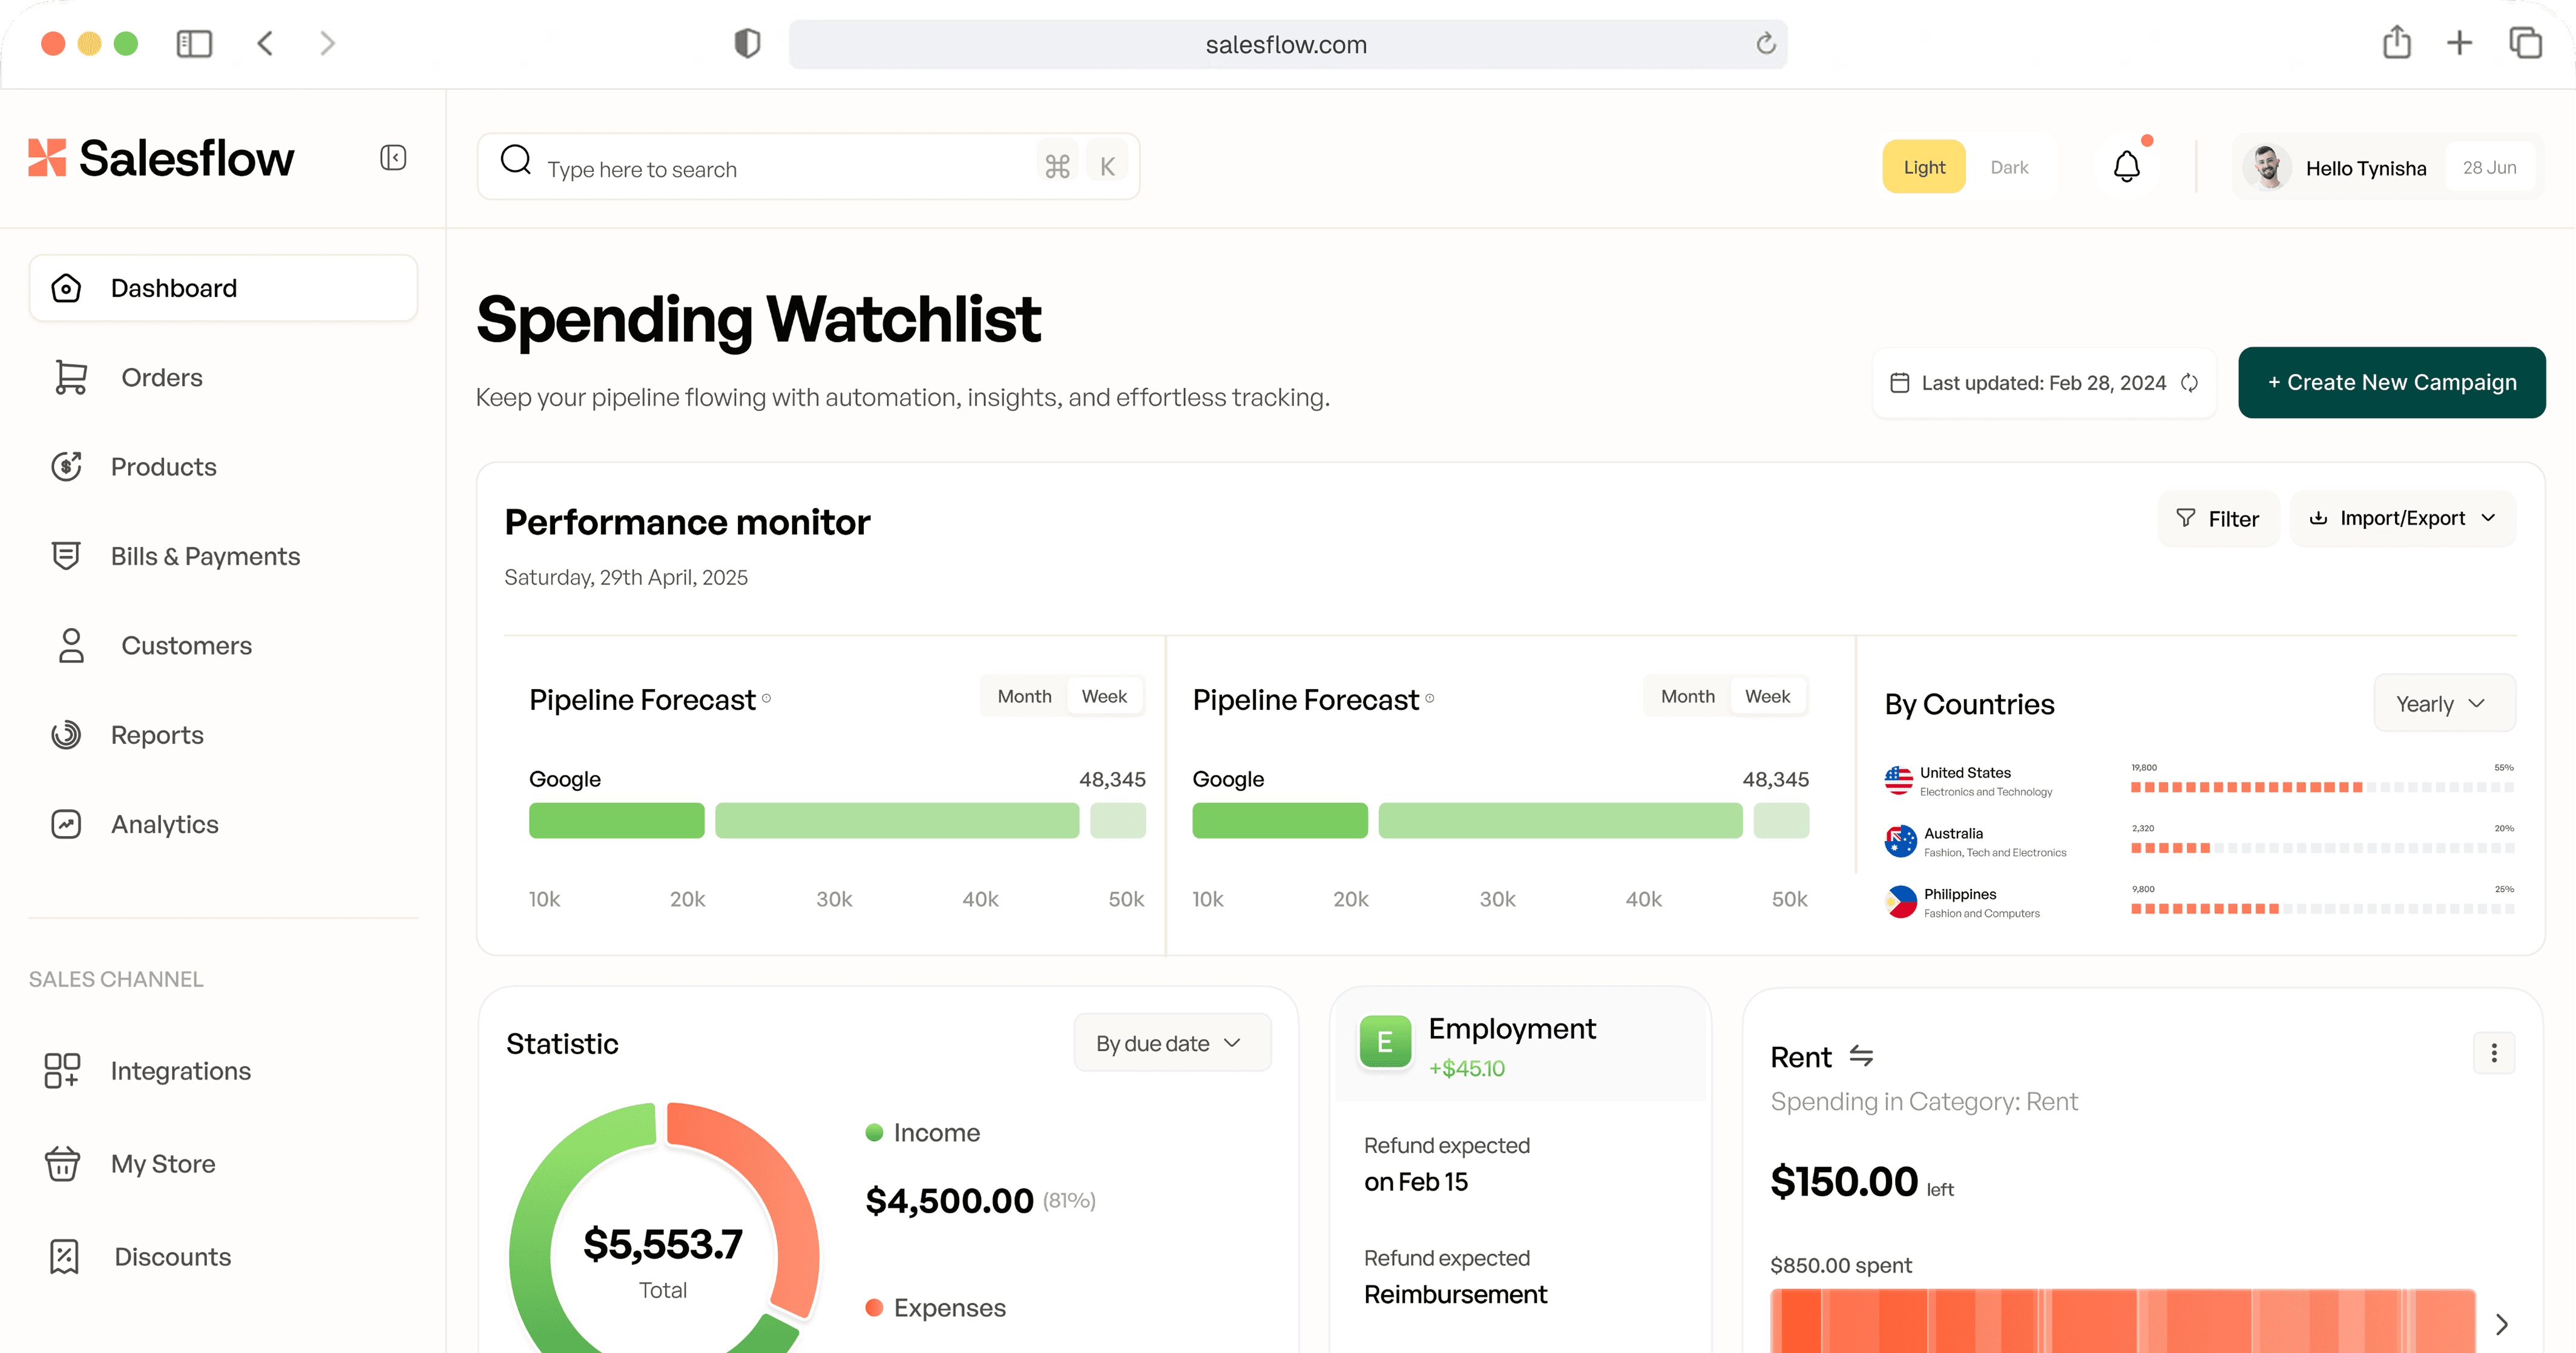Open the Rent card three-dot menu
The image size is (2576, 1353).
(x=2494, y=1052)
